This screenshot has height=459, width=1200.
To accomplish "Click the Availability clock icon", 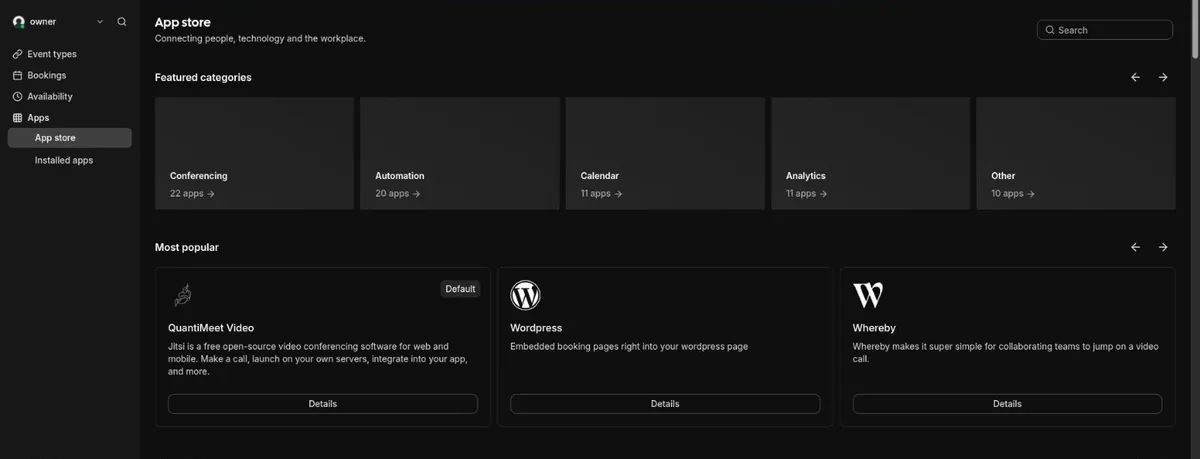I will pyautogui.click(x=17, y=97).
